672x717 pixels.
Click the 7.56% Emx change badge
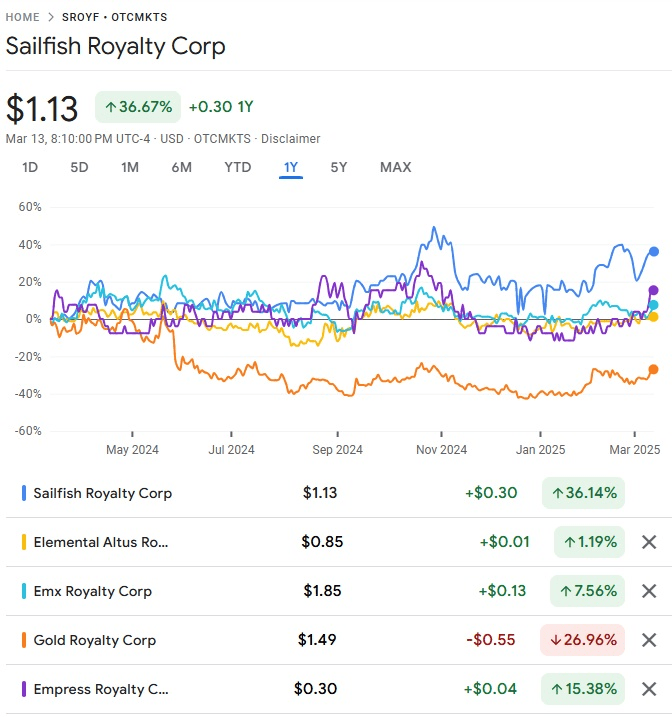(587, 591)
